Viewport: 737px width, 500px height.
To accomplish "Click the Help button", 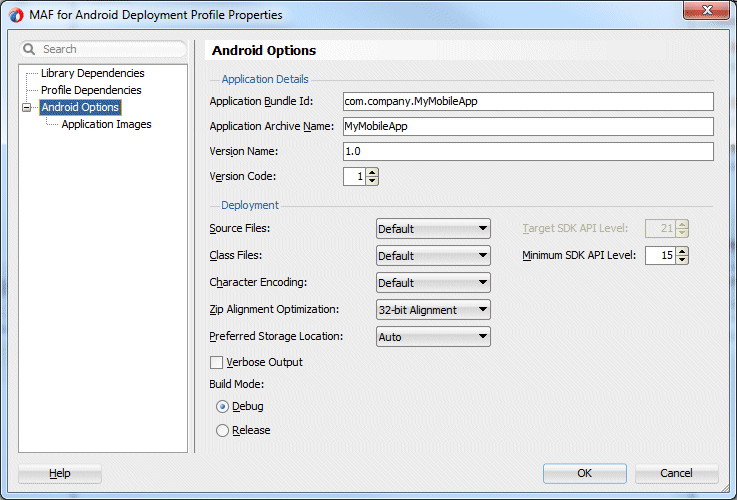I will 60,473.
